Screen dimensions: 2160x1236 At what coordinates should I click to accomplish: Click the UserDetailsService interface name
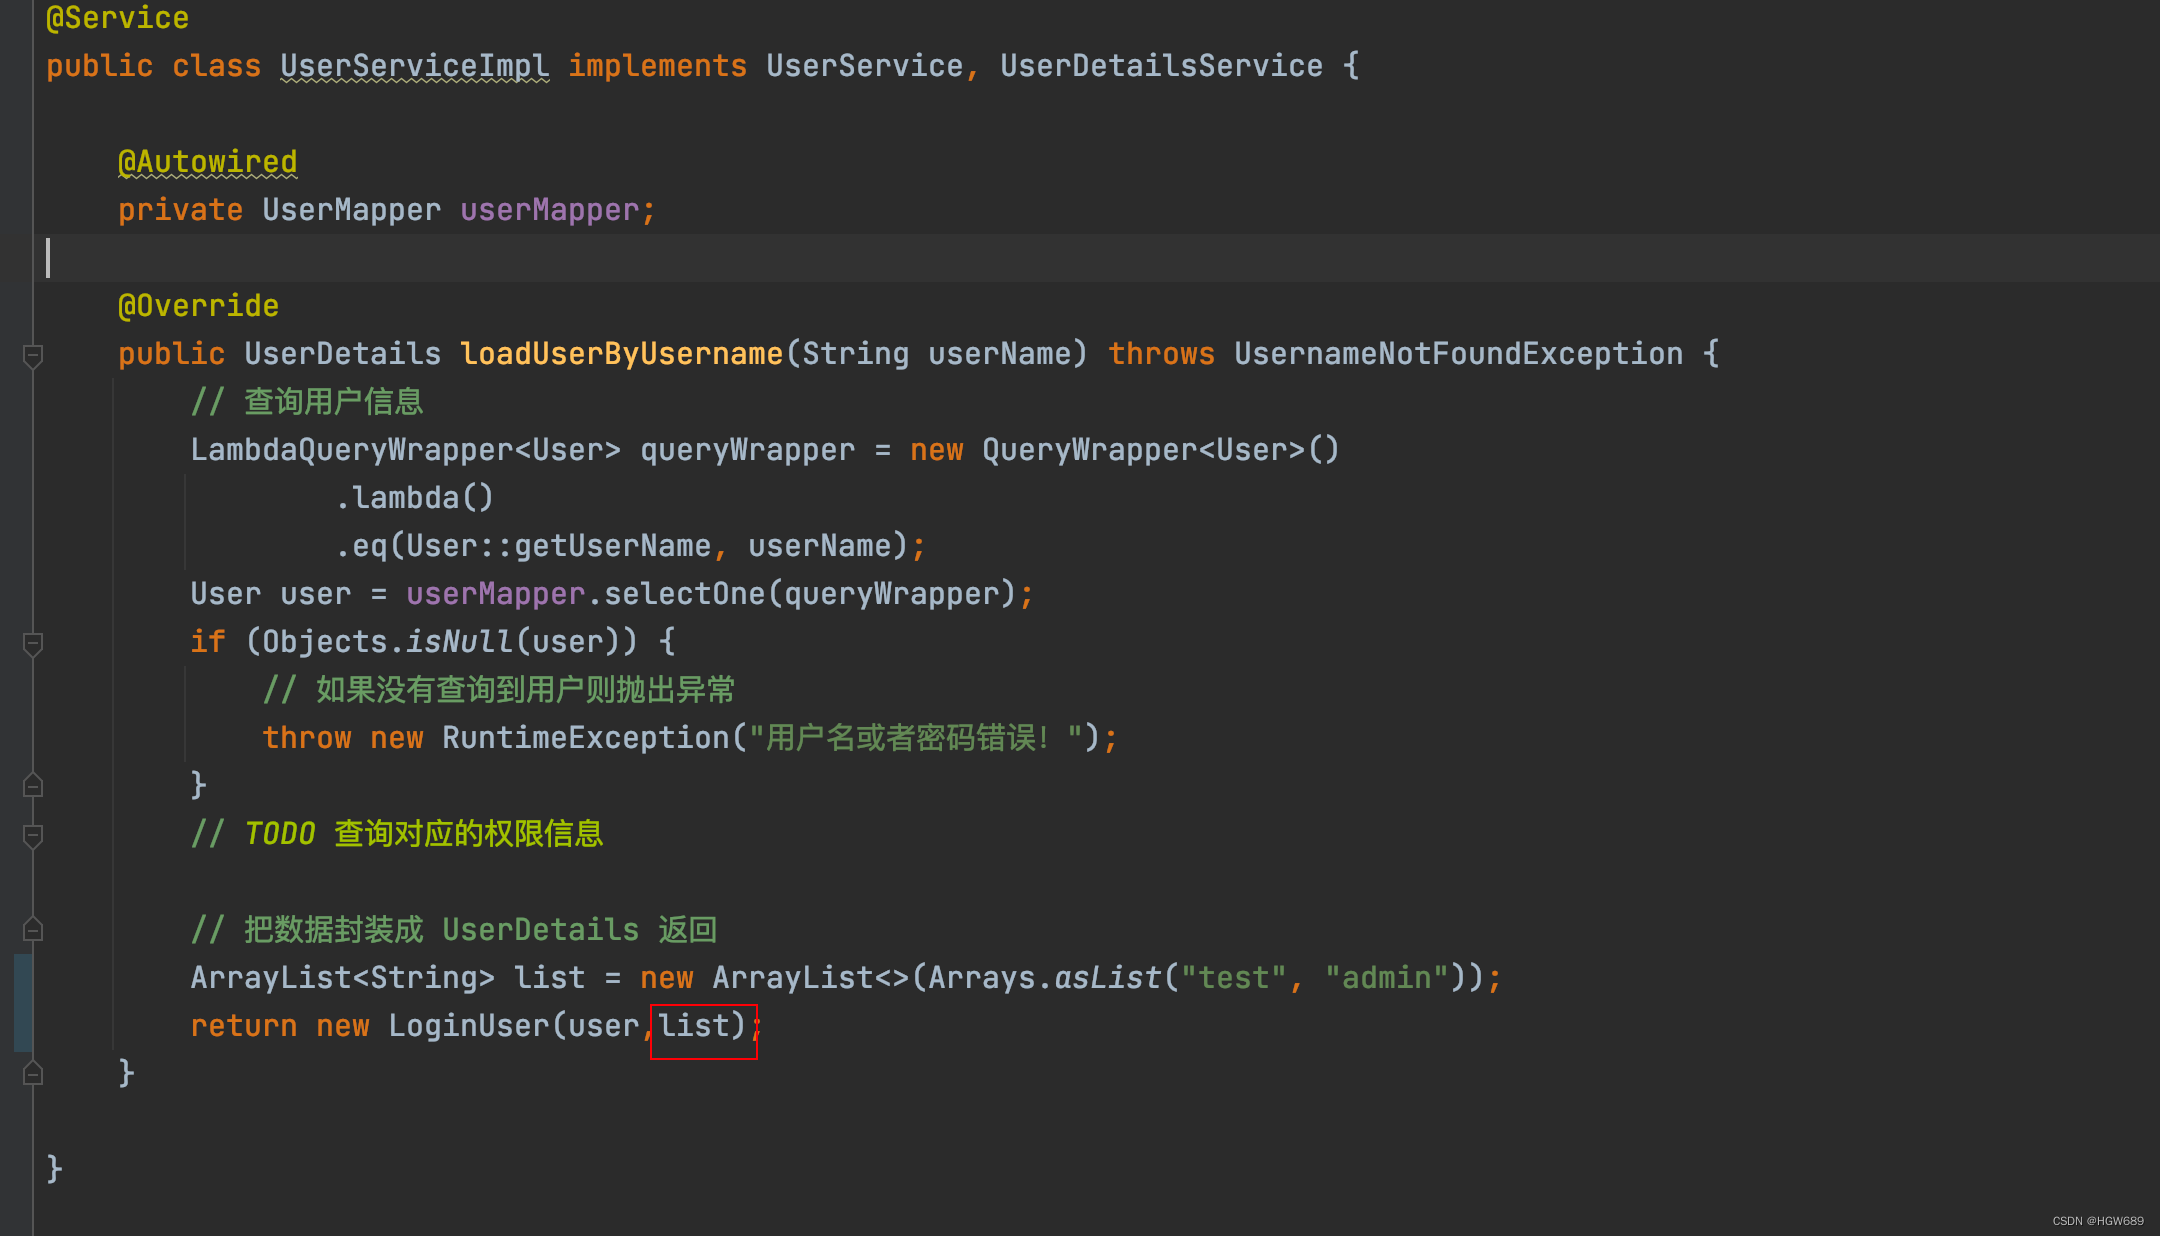coord(1161,66)
